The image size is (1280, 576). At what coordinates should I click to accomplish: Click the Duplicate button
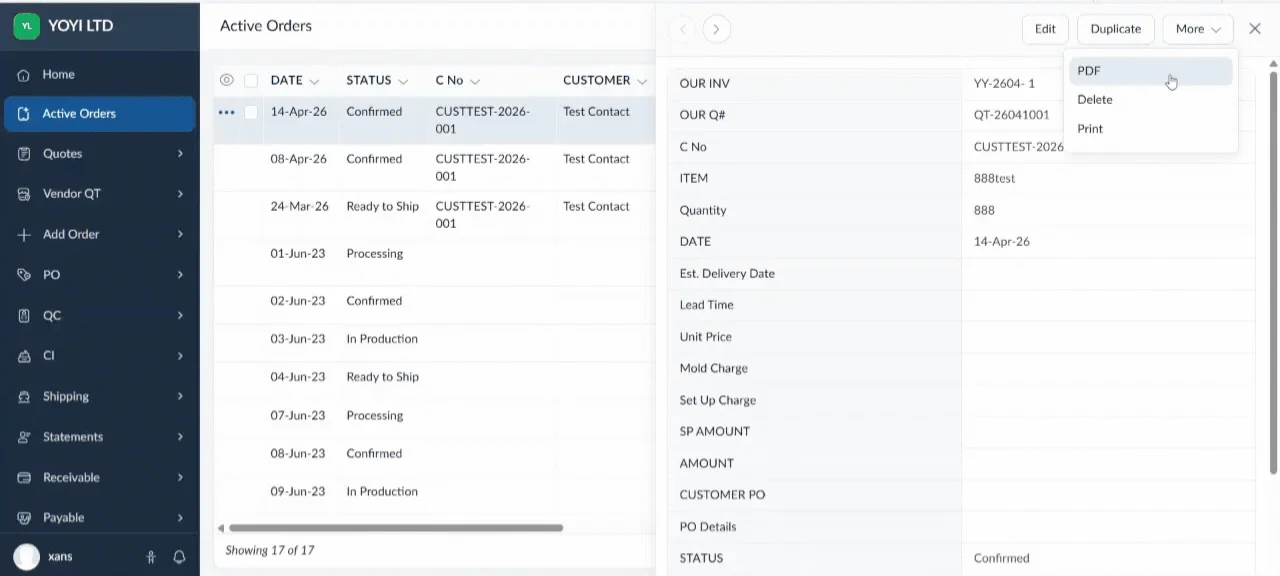(x=1116, y=29)
